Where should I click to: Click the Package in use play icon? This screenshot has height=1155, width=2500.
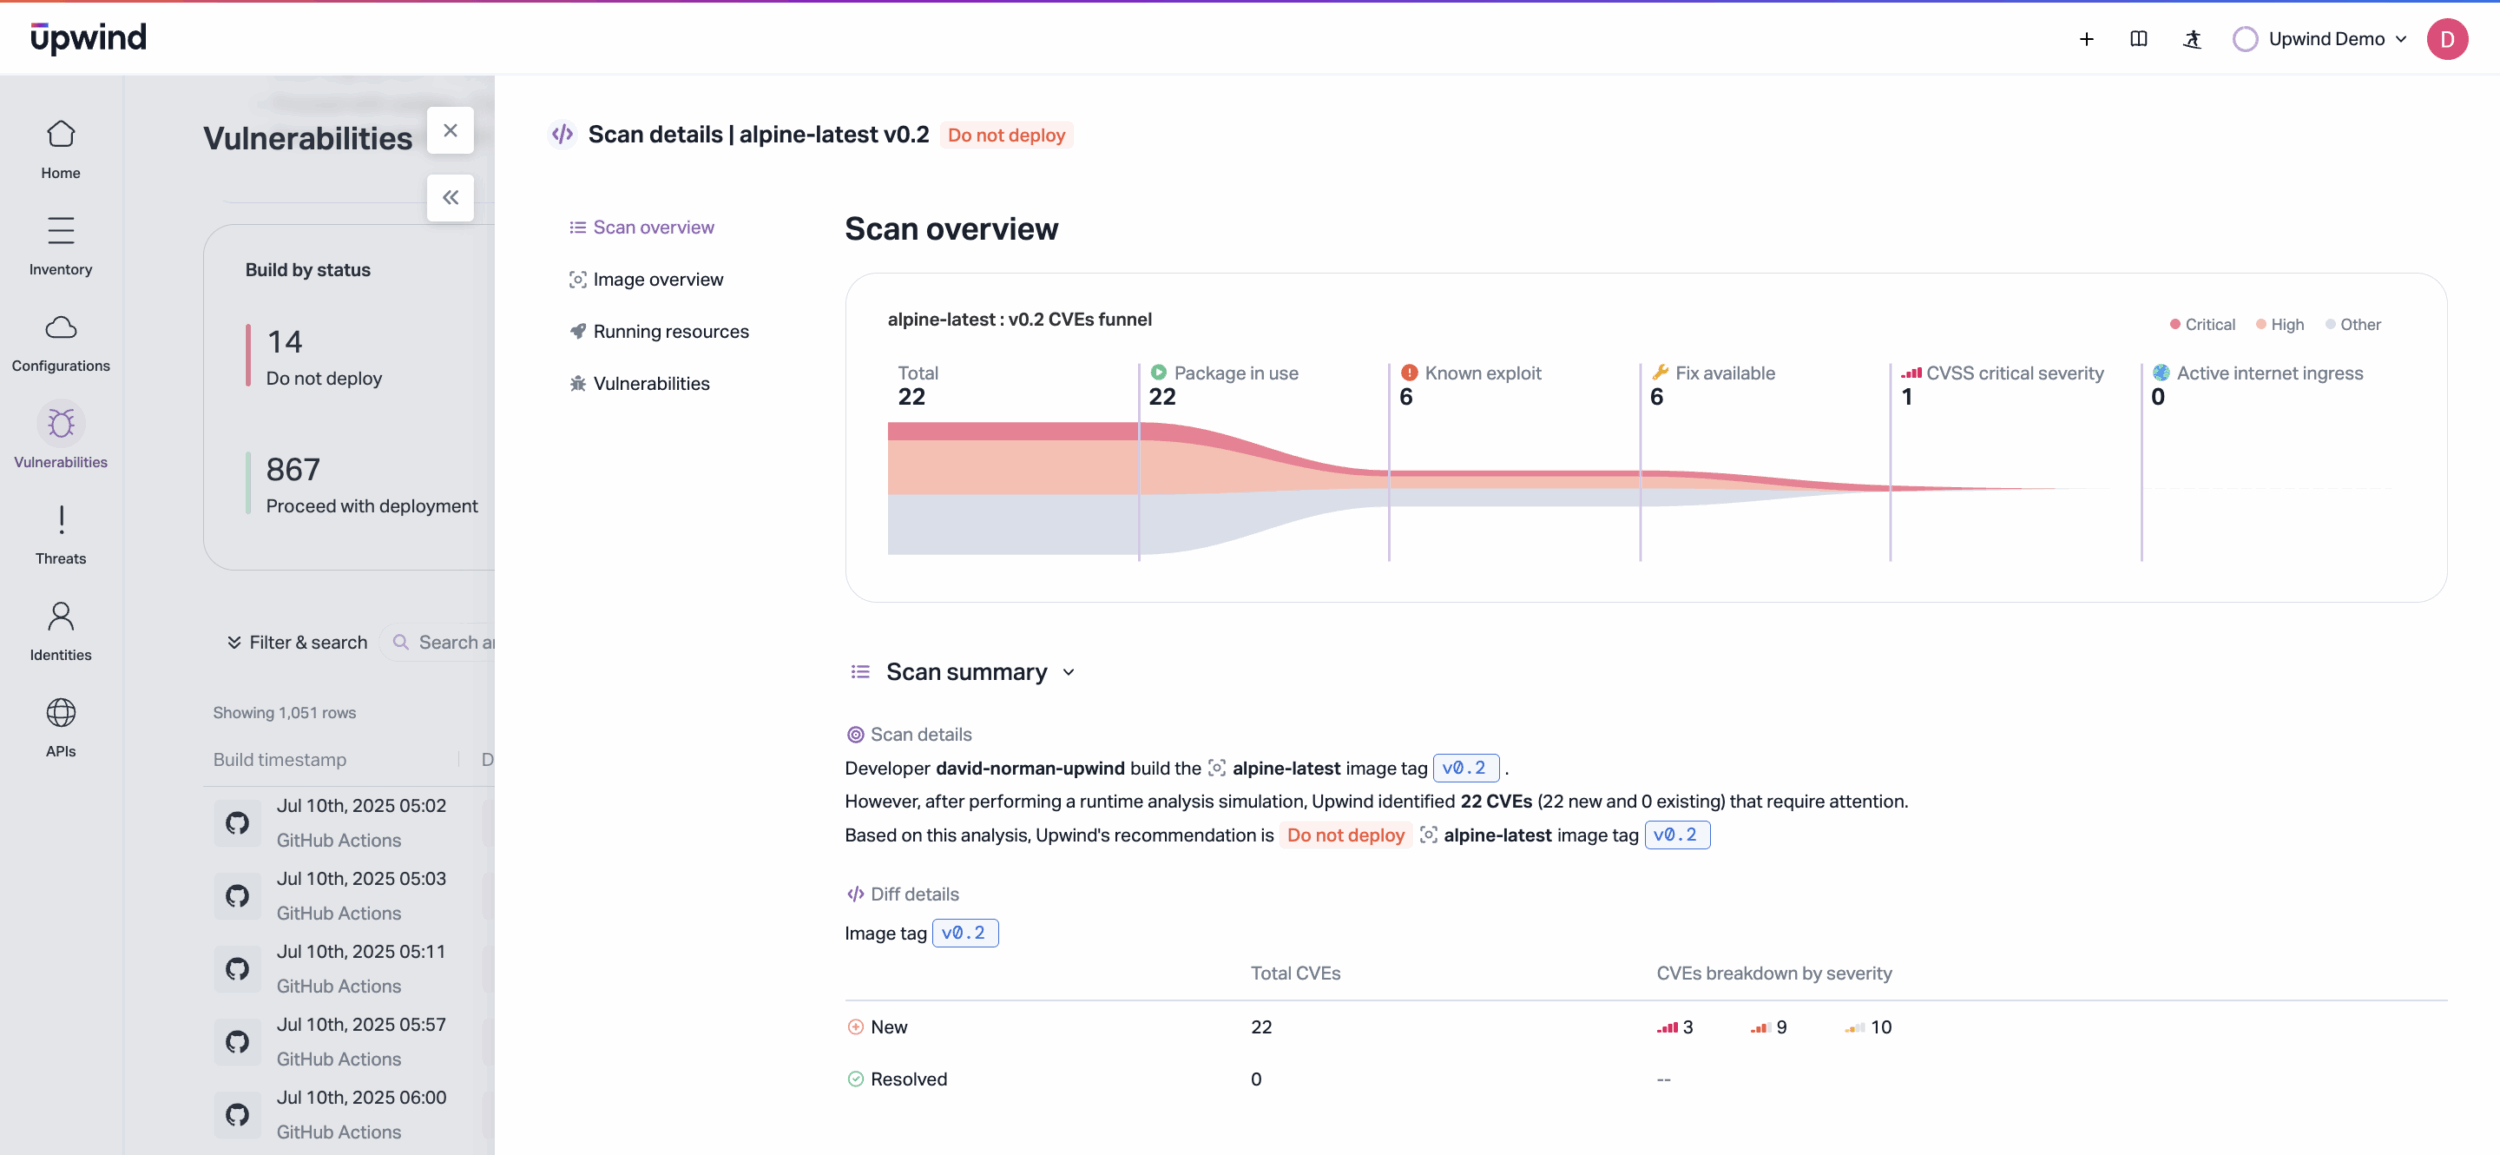coord(1158,373)
